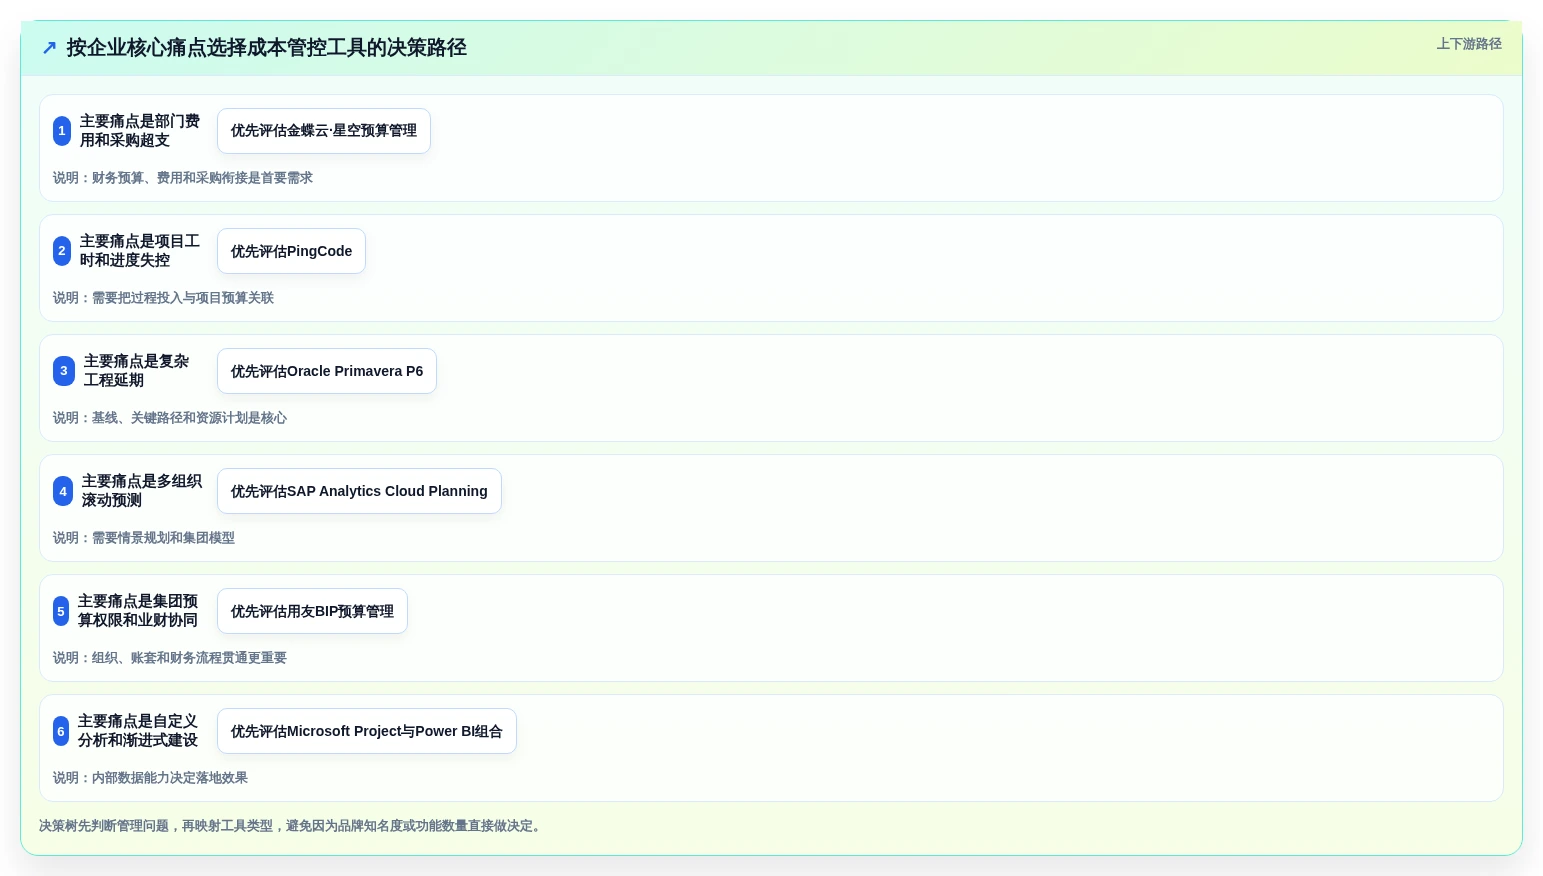
Task: Click step number badge 1
Action: coord(62,131)
